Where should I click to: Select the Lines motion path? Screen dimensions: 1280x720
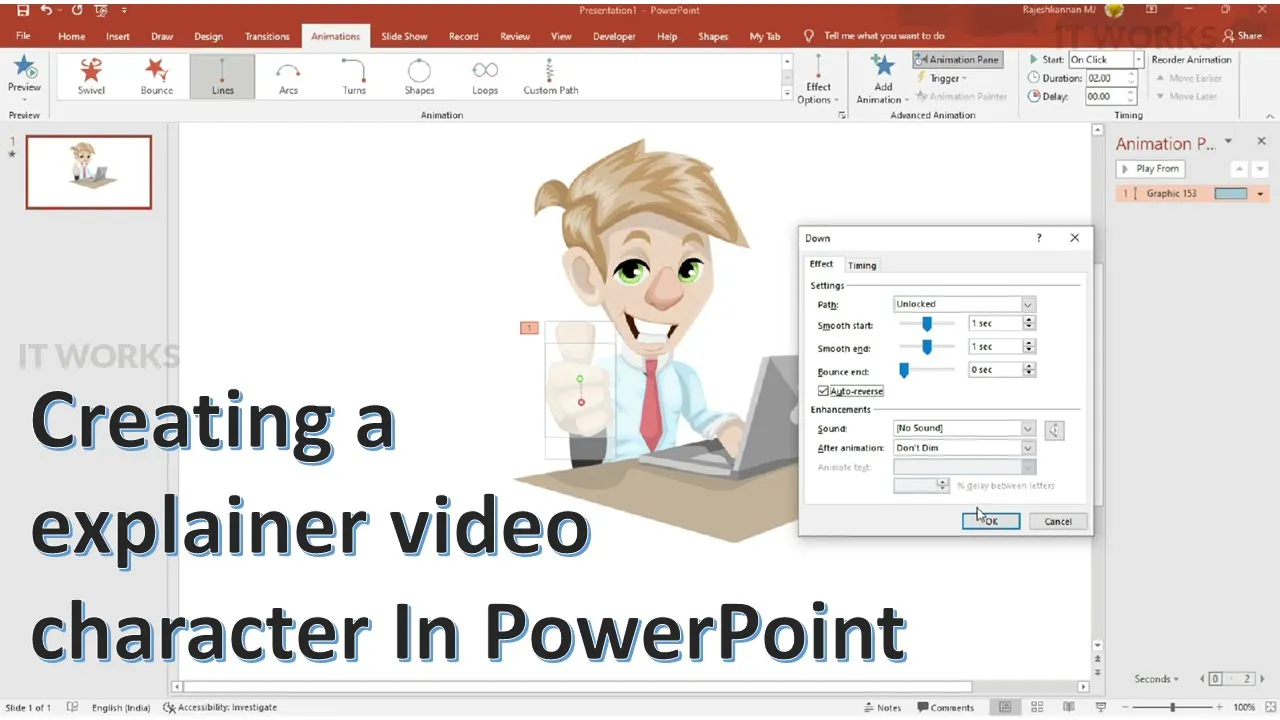click(x=222, y=76)
